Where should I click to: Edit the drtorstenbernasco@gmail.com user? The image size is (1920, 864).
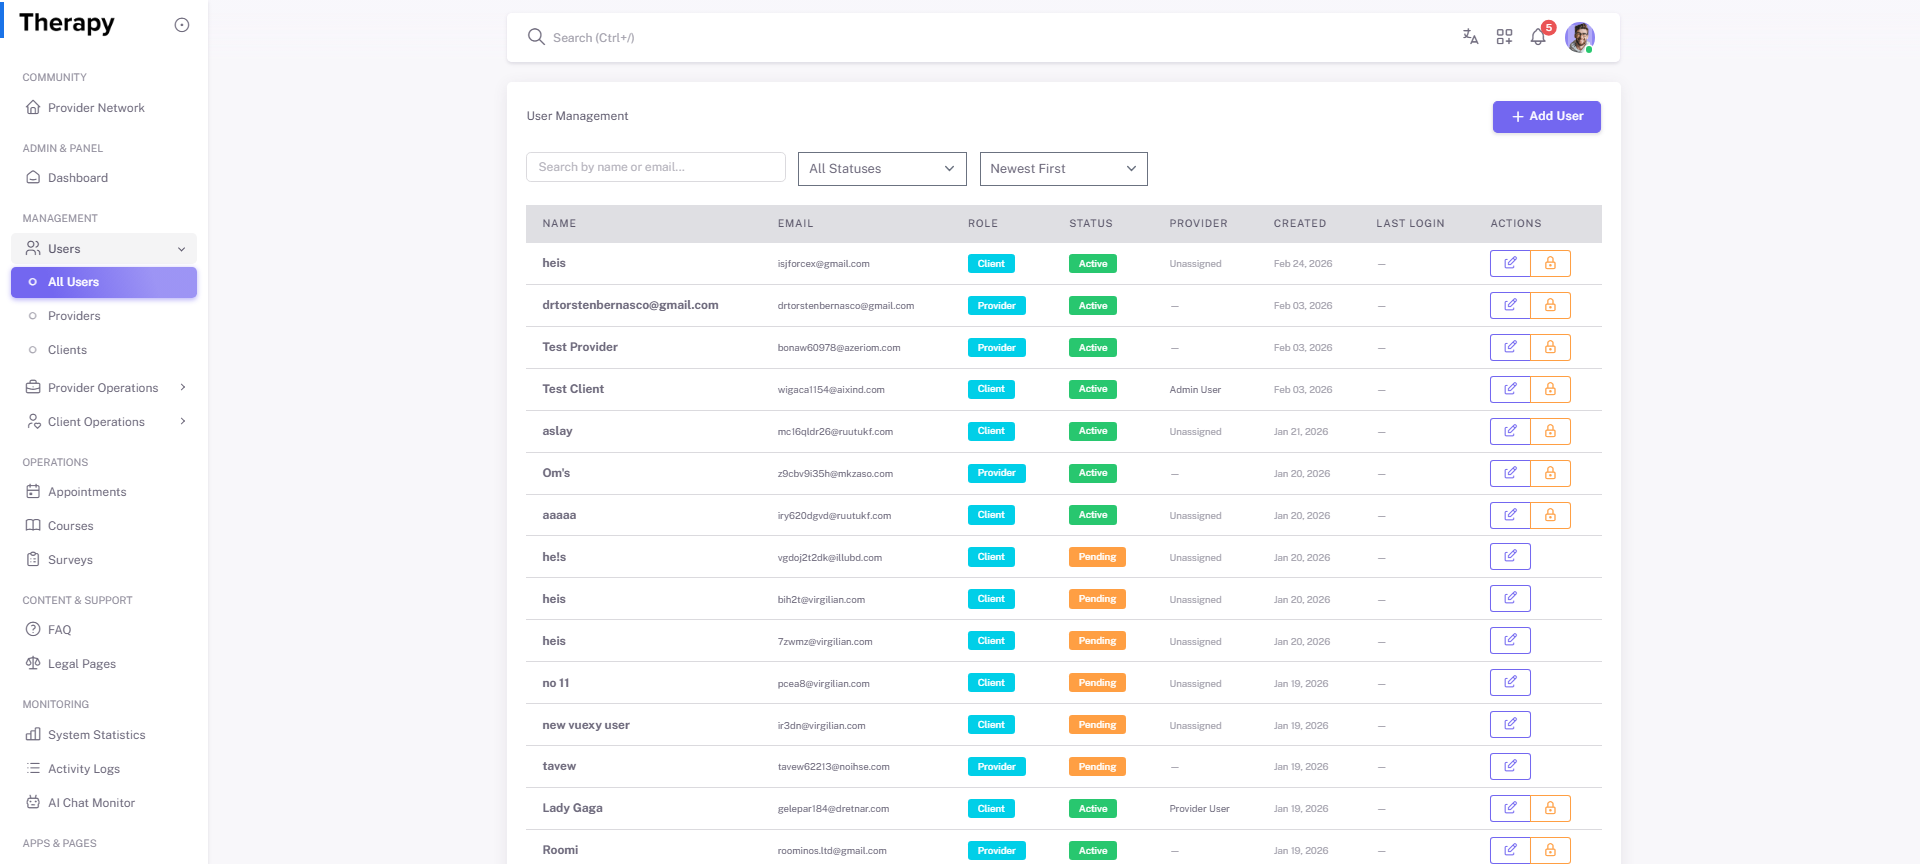(1510, 305)
